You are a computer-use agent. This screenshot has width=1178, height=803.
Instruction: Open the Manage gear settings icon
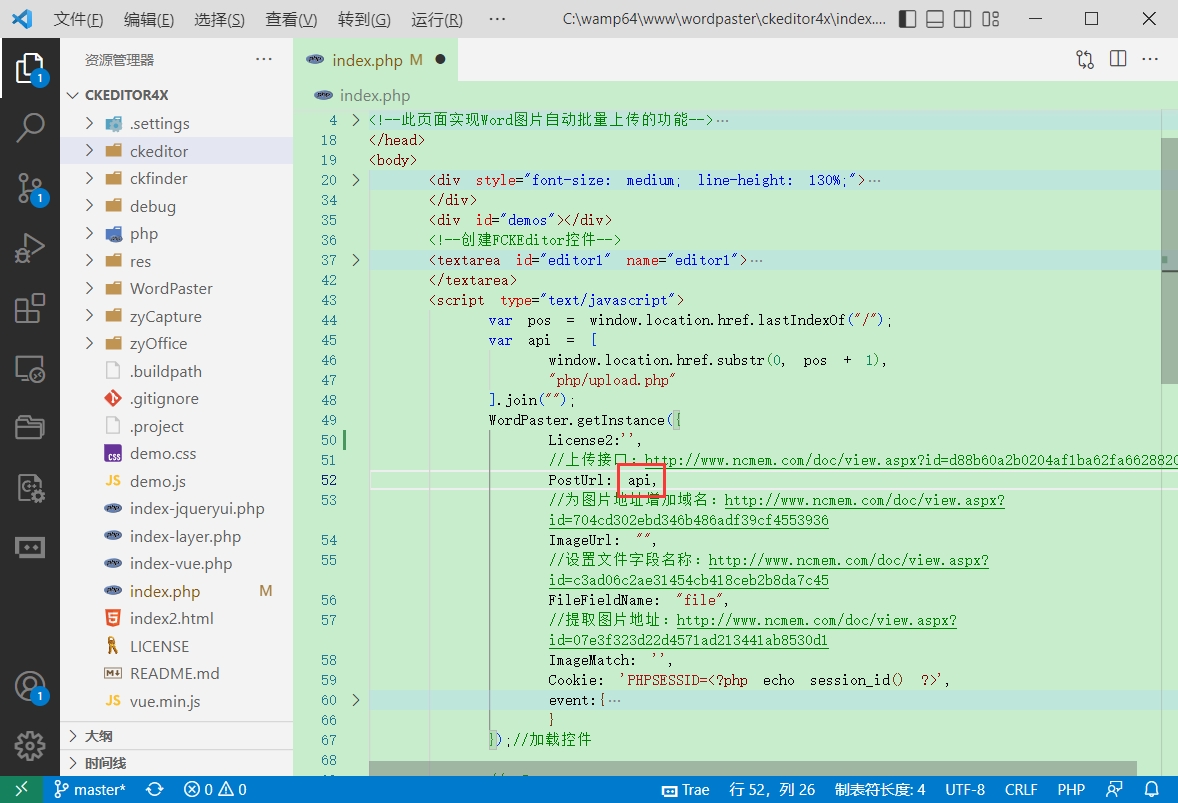(x=30, y=745)
